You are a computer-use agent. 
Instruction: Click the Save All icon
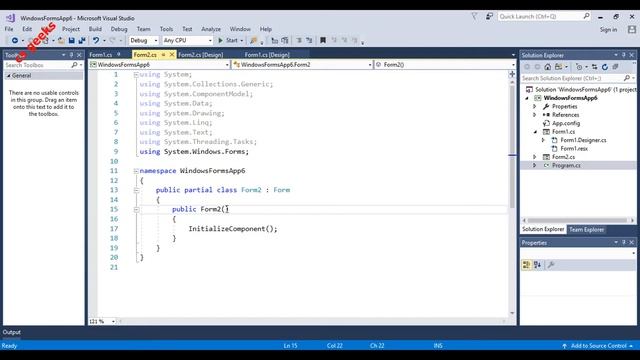click(x=82, y=40)
